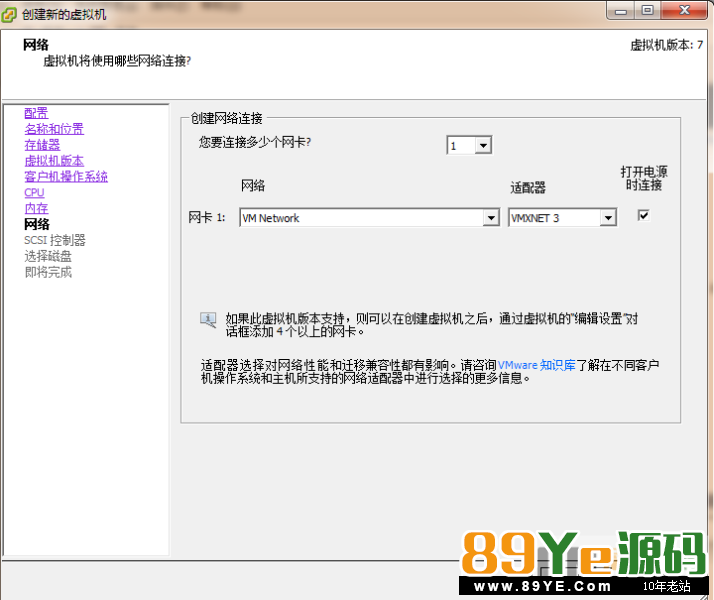
Task: Navigate to the CPU step
Action: pyautogui.click(x=34, y=193)
